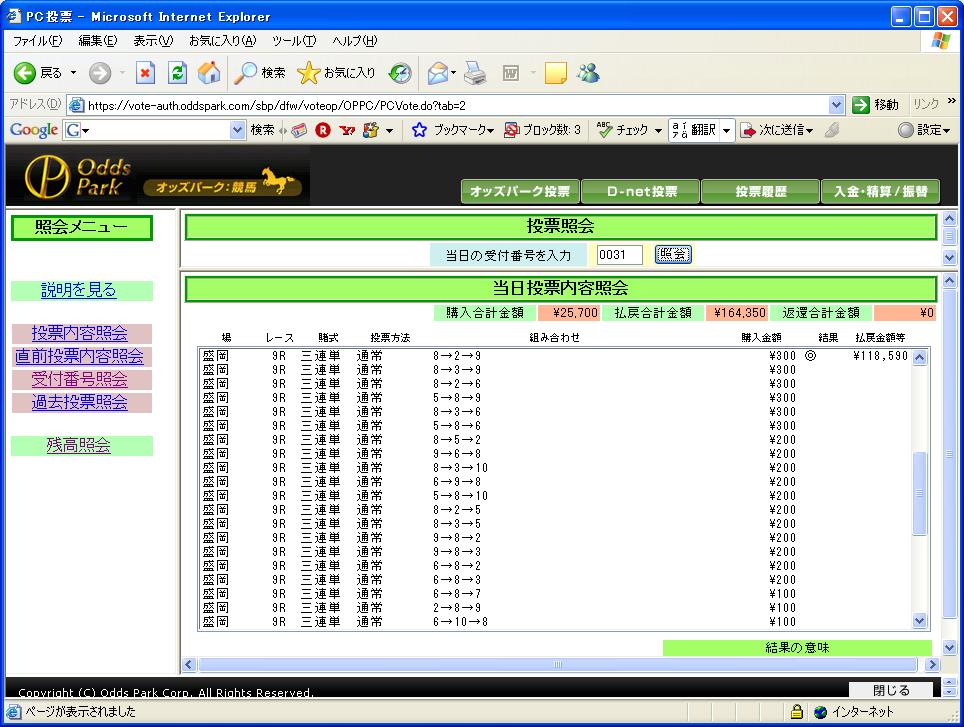Open the お気に入り(A) menu

(222, 41)
